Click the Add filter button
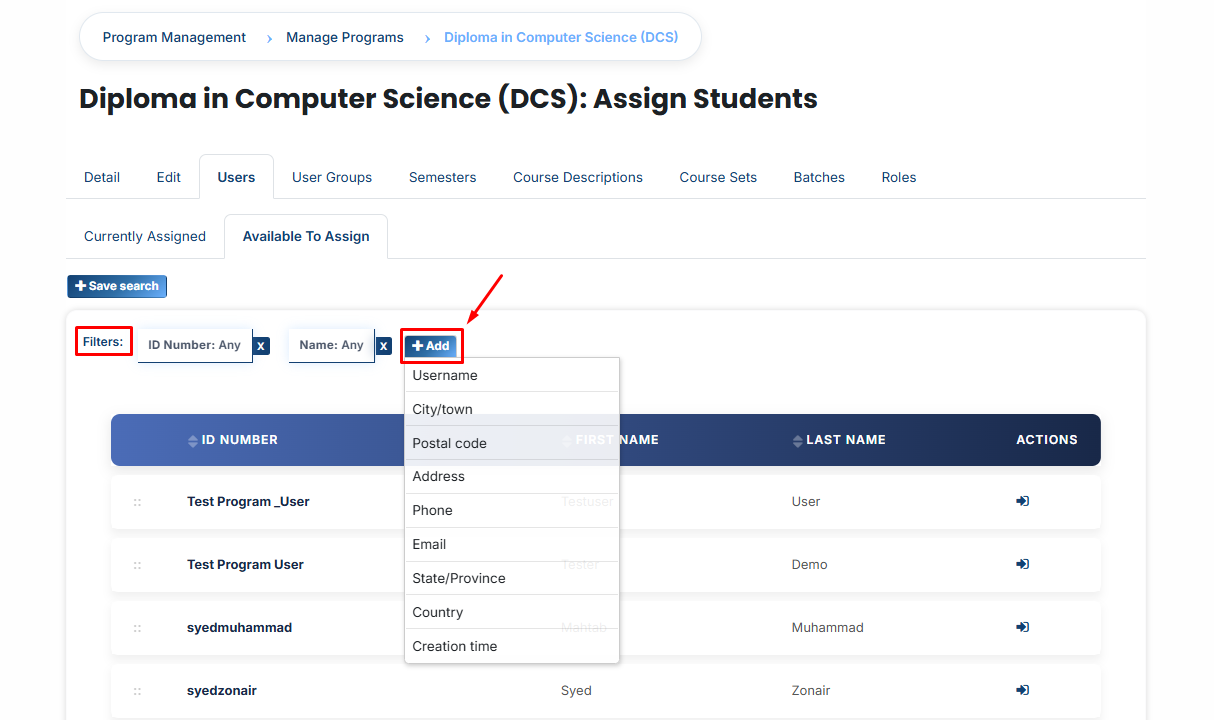1214x720 pixels. pos(431,346)
